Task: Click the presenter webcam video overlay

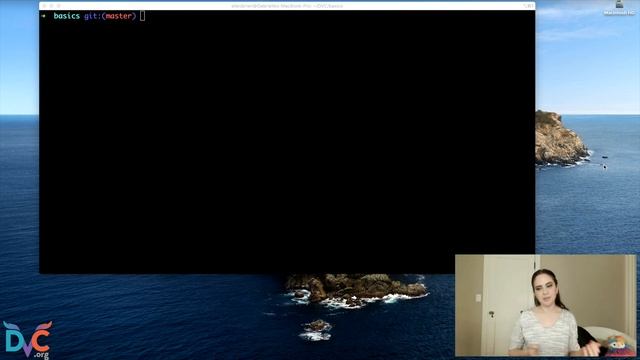Action: tap(545, 305)
